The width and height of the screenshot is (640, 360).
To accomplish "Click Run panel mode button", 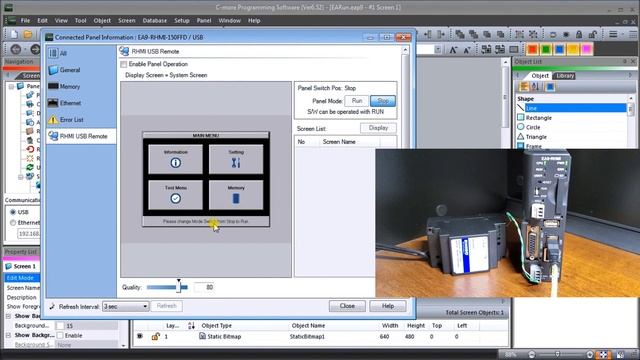I will tap(357, 101).
